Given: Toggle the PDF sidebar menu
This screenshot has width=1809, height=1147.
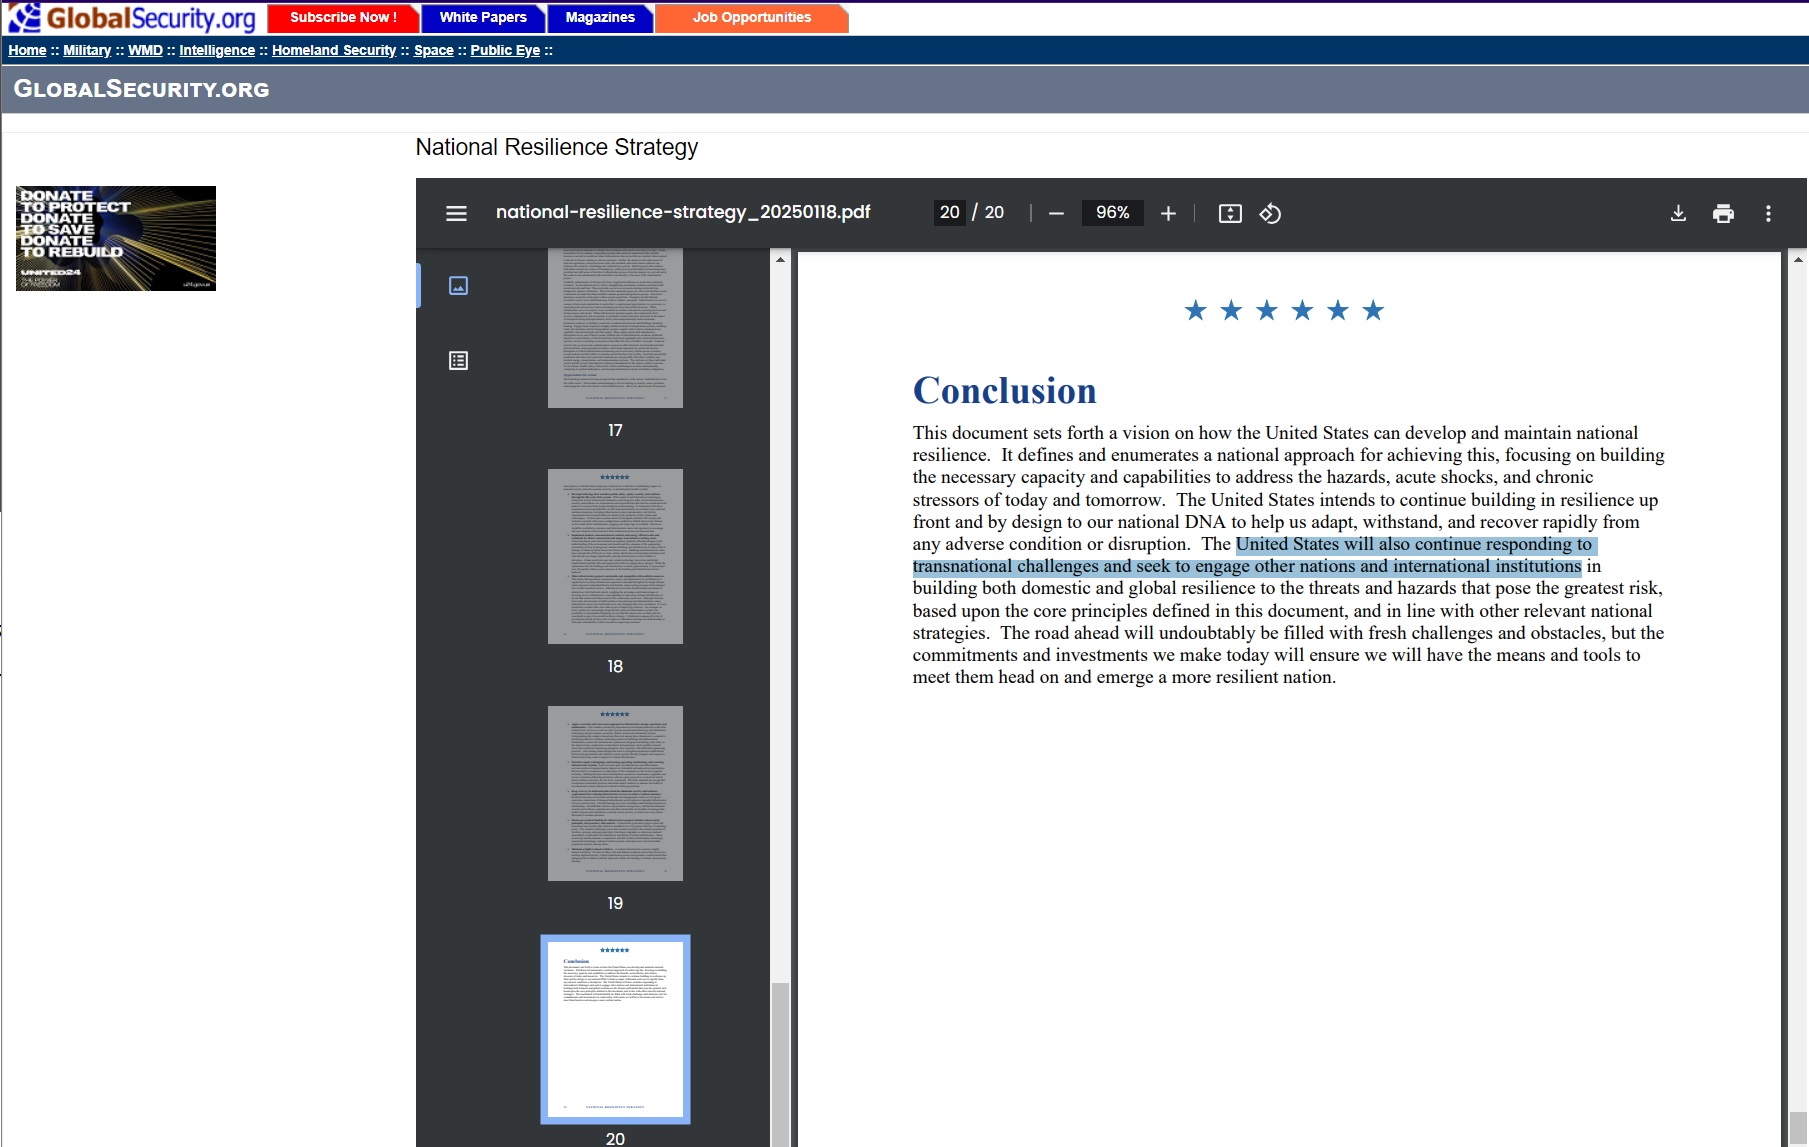Looking at the screenshot, I should coord(456,213).
